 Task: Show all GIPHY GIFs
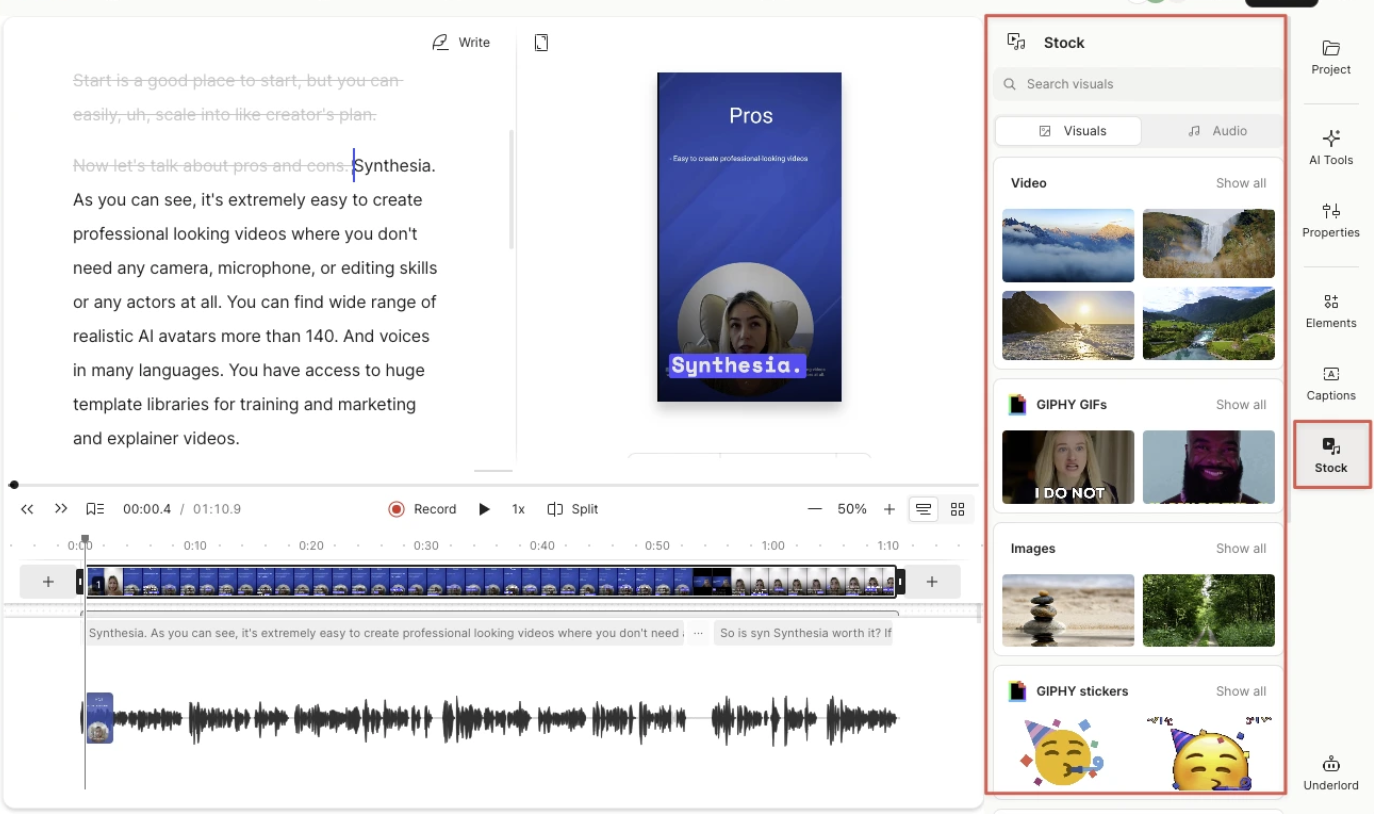(1241, 404)
